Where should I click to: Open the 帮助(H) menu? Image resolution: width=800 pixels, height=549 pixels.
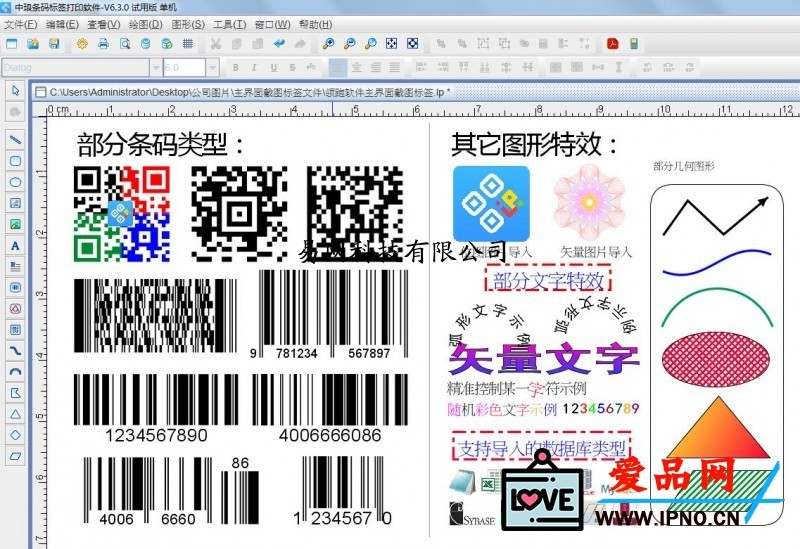click(x=315, y=24)
